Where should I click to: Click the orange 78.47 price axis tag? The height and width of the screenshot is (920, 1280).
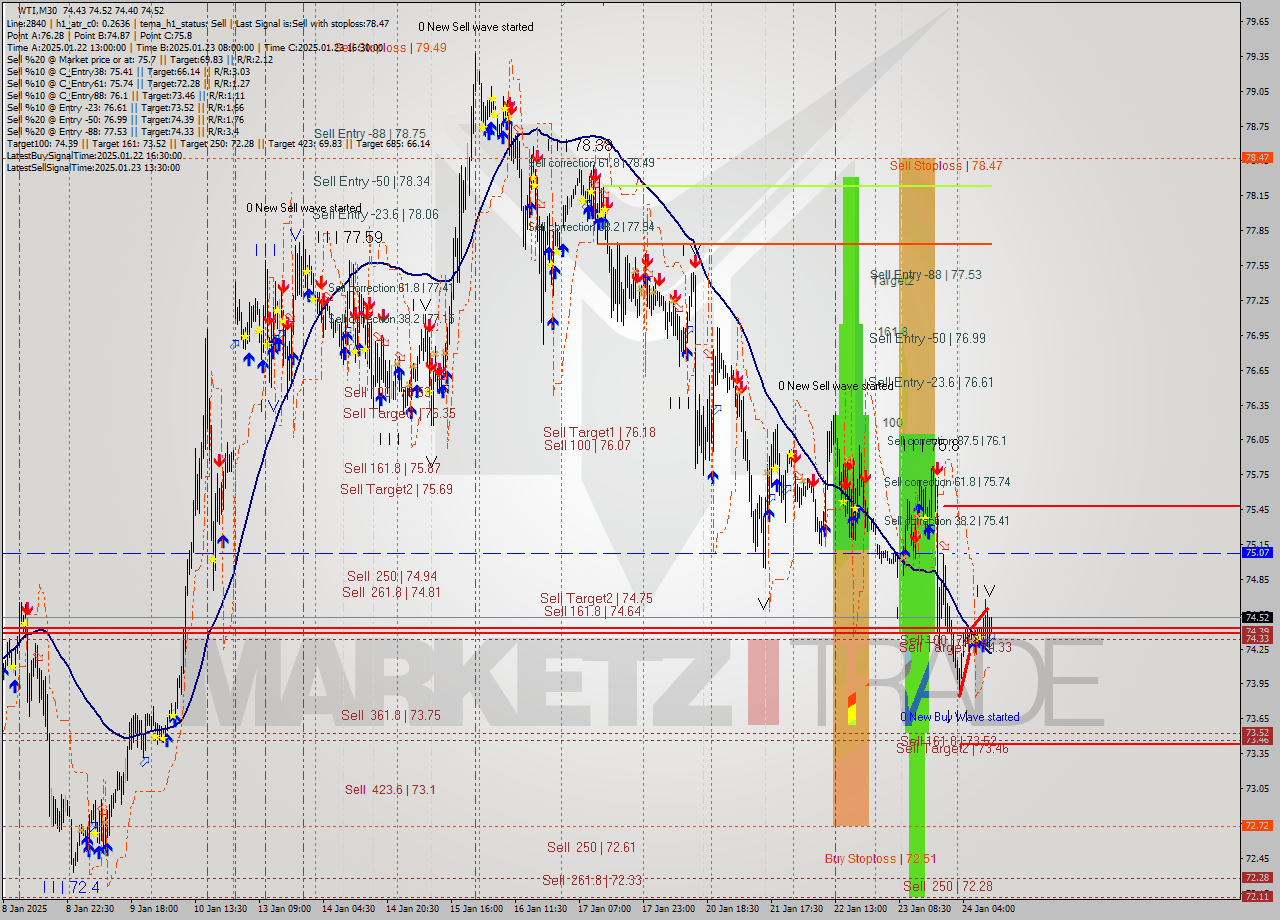click(x=1257, y=158)
